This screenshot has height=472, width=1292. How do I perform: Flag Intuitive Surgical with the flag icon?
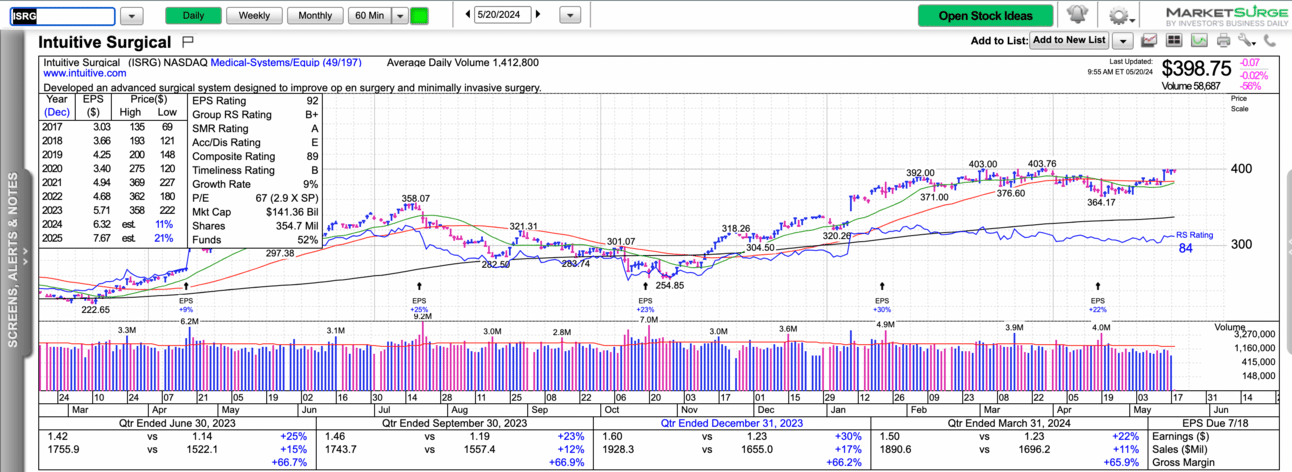[189, 42]
